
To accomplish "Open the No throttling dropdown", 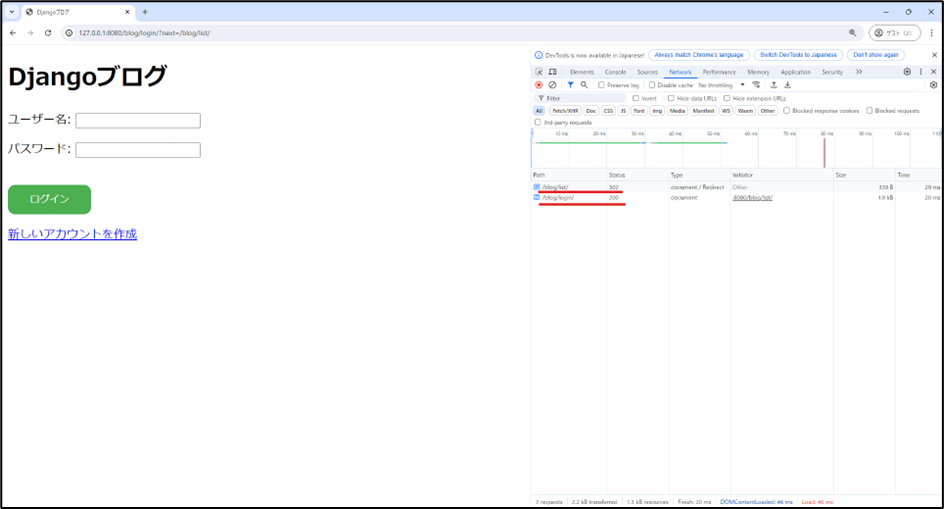I will [721, 85].
